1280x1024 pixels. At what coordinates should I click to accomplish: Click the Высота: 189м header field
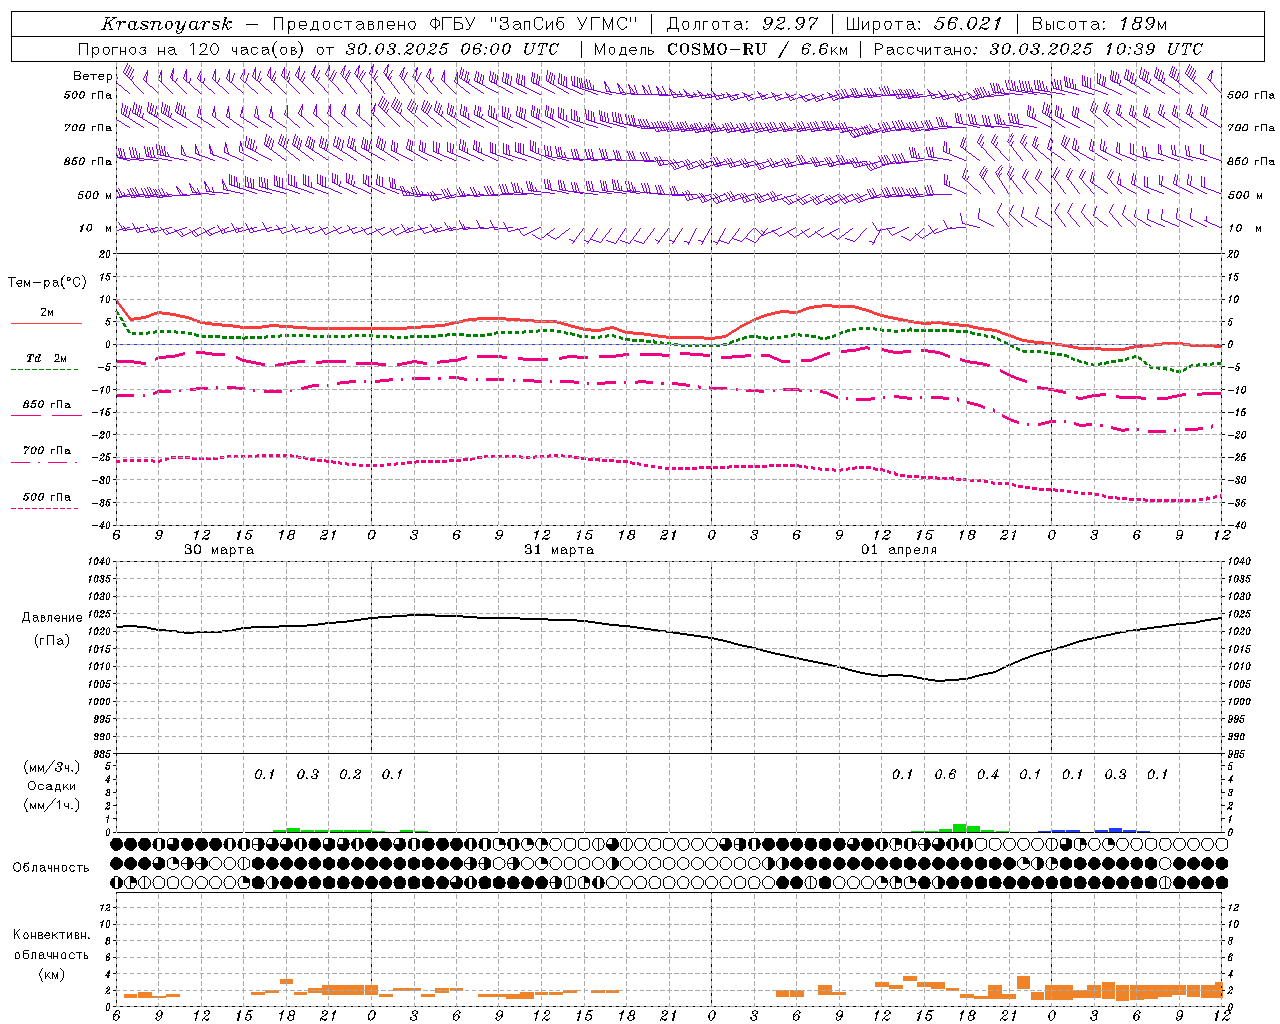point(1099,24)
